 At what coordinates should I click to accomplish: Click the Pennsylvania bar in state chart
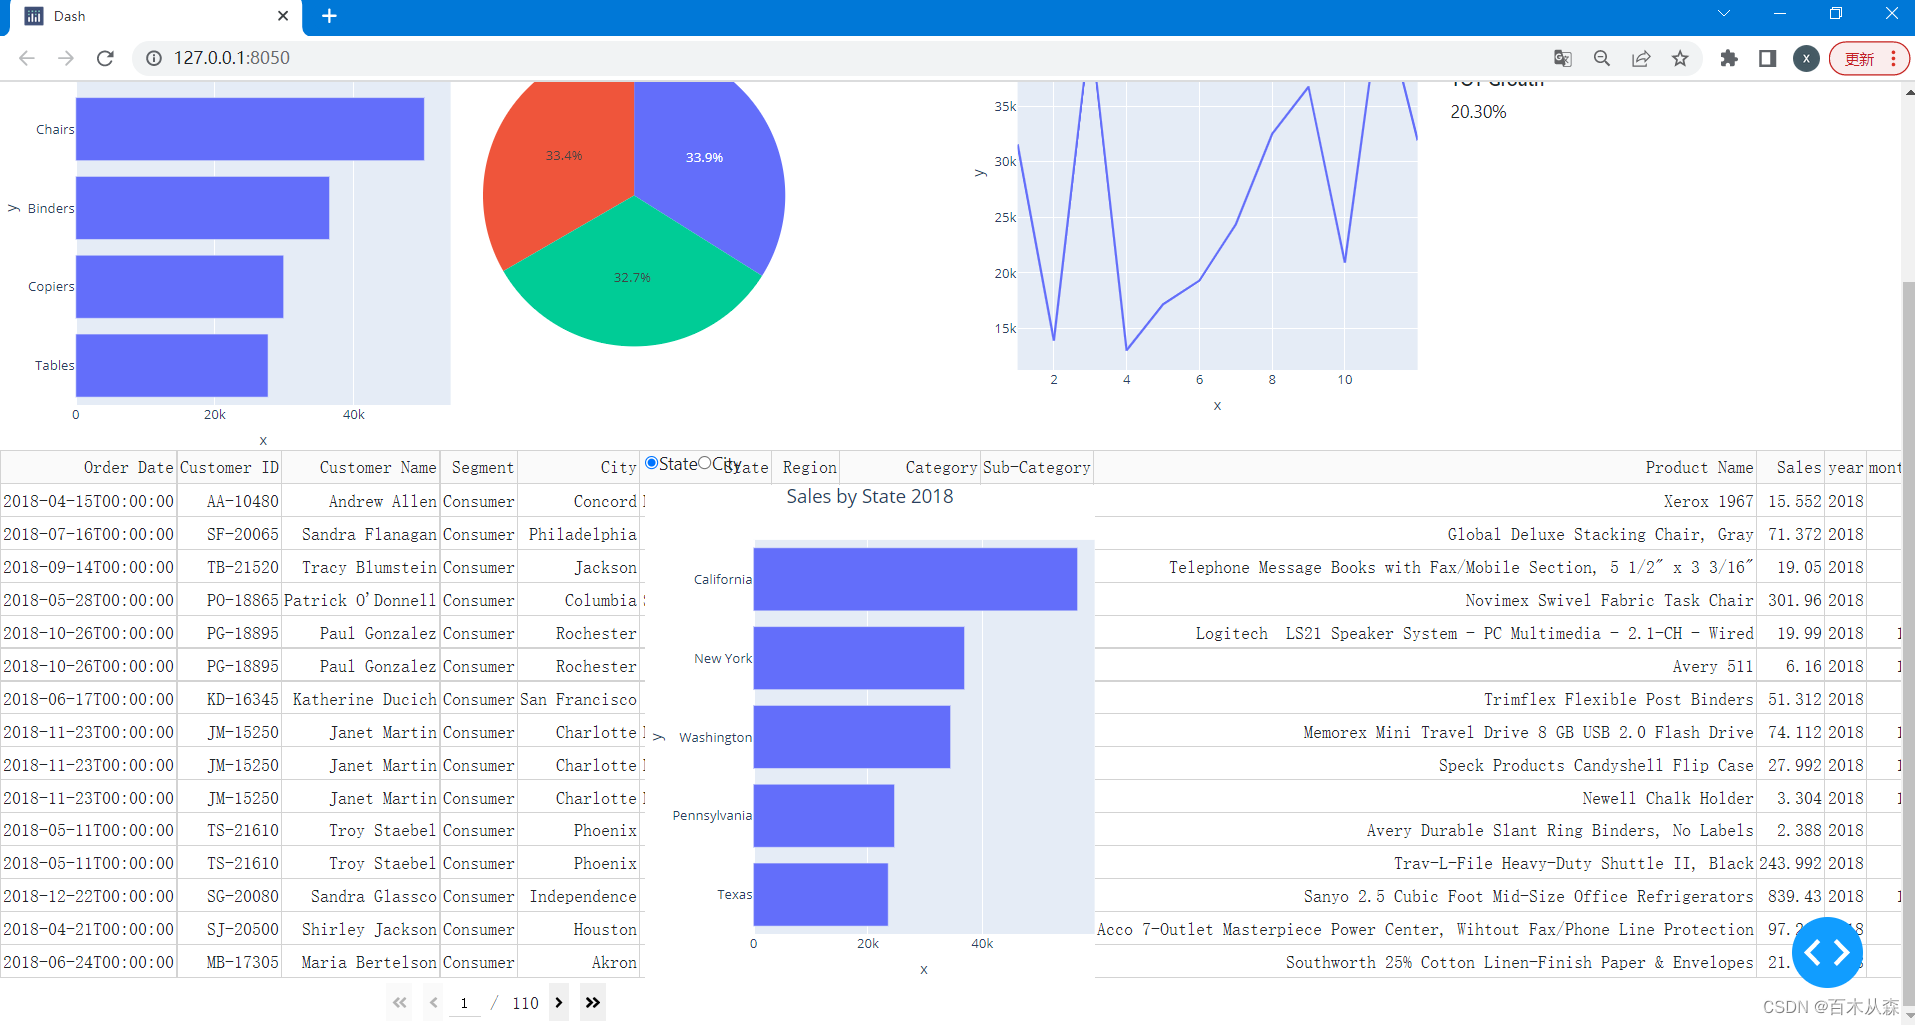pos(824,815)
